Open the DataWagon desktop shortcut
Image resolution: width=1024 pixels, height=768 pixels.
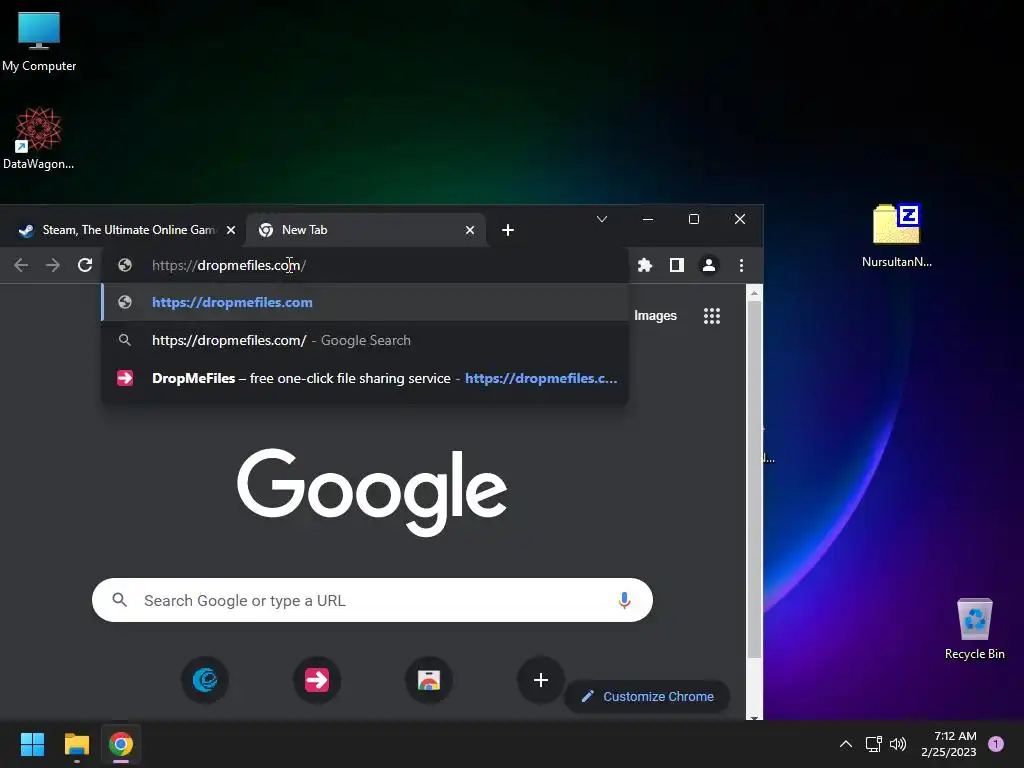(x=39, y=138)
